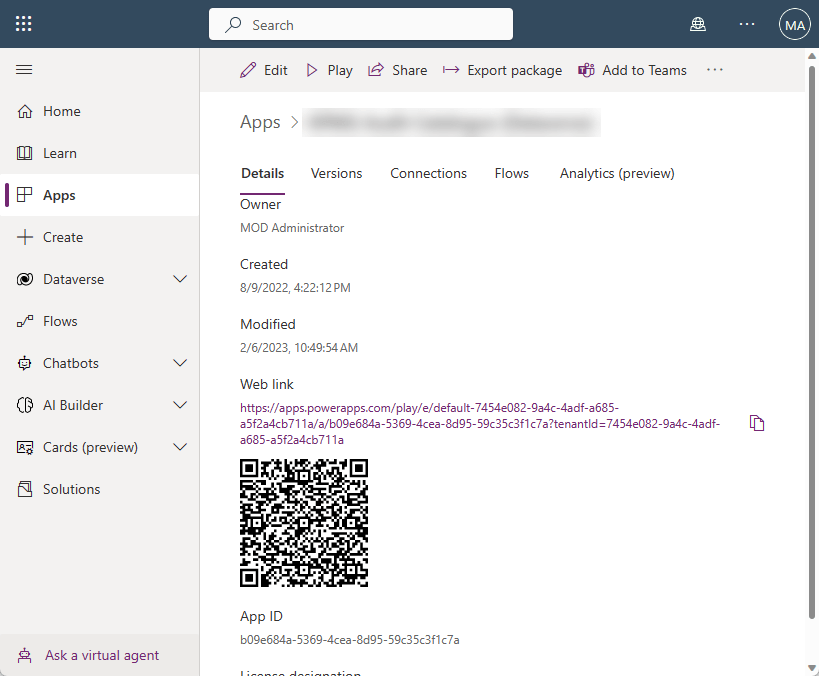The width and height of the screenshot is (819, 676).
Task: Click the modified date 2/6/2023 text
Action: 299,348
